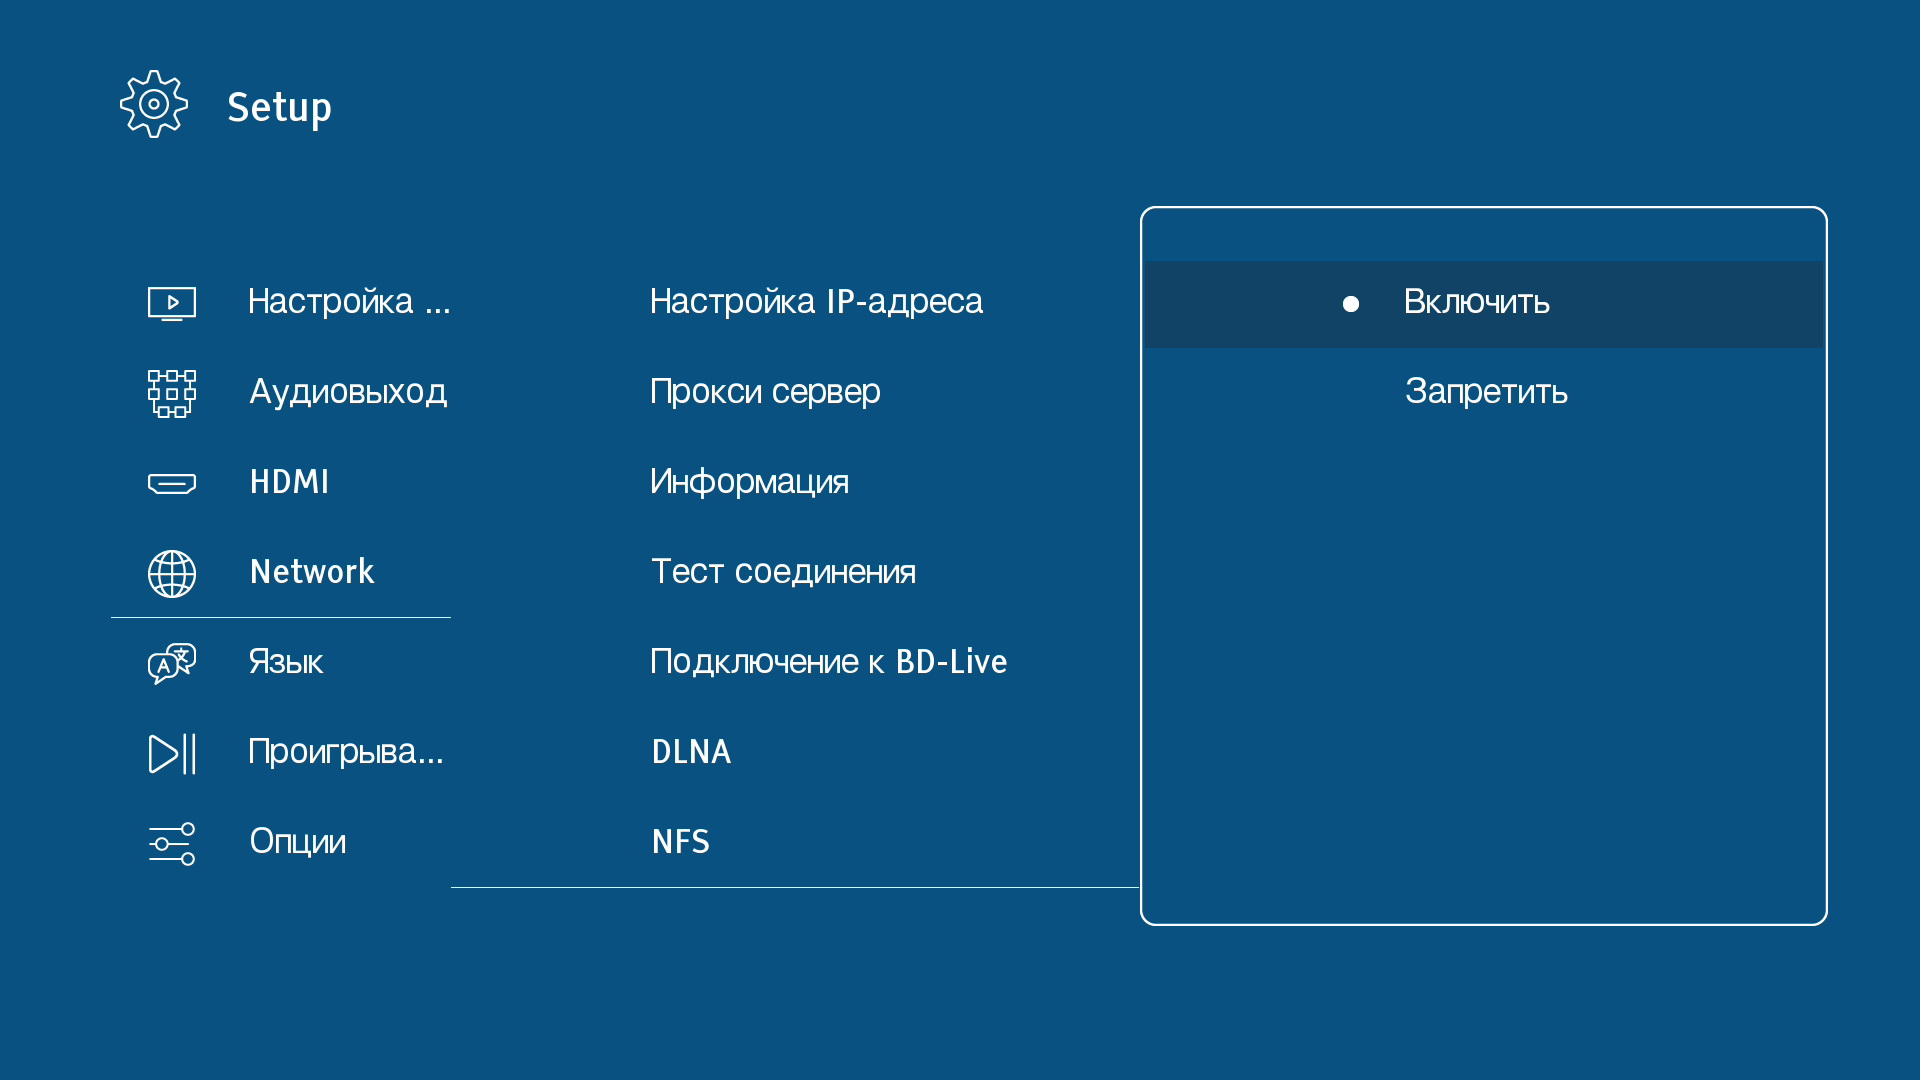Choose the Запретить option

point(1486,392)
